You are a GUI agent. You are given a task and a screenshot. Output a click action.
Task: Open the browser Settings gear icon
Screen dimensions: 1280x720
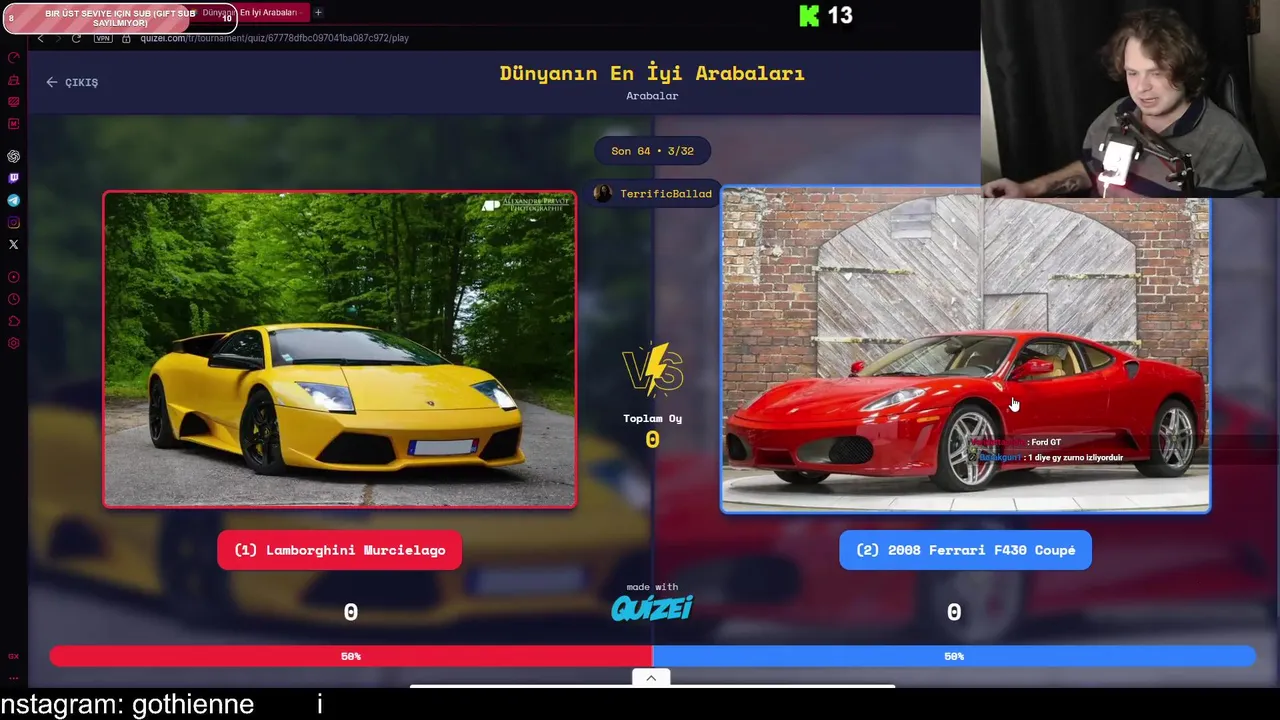[x=13, y=343]
